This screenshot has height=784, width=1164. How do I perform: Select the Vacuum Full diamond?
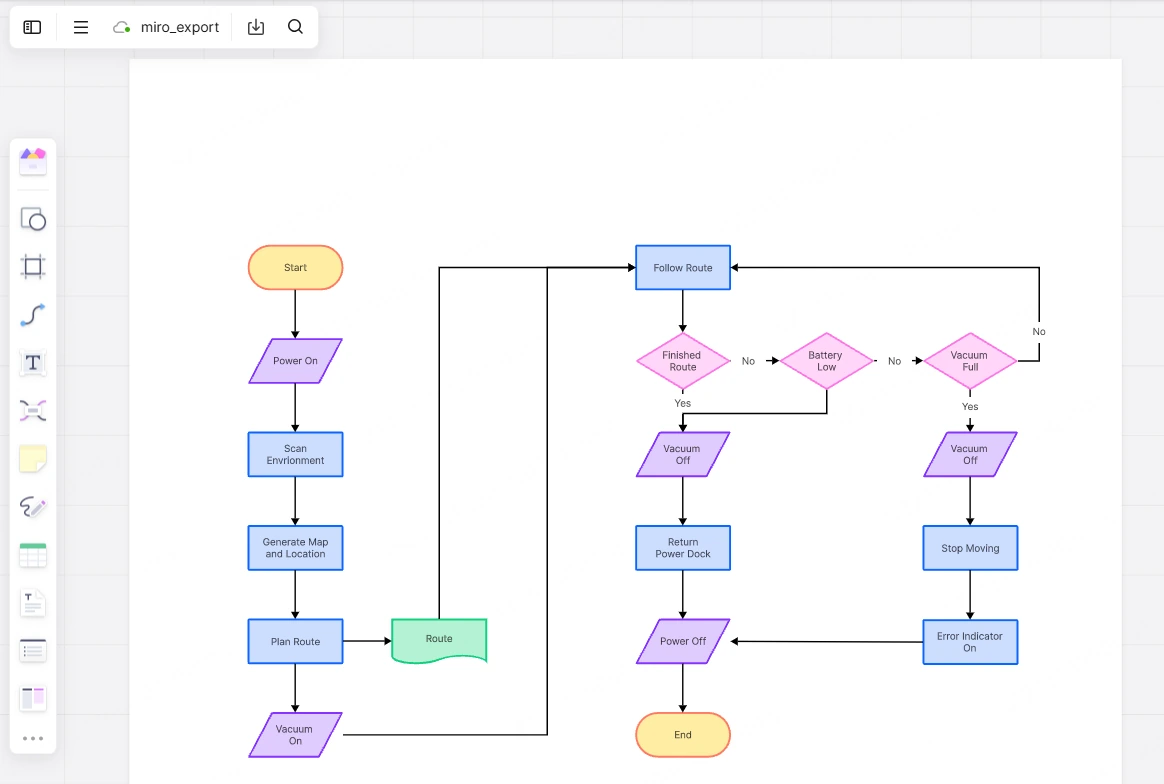tap(970, 361)
